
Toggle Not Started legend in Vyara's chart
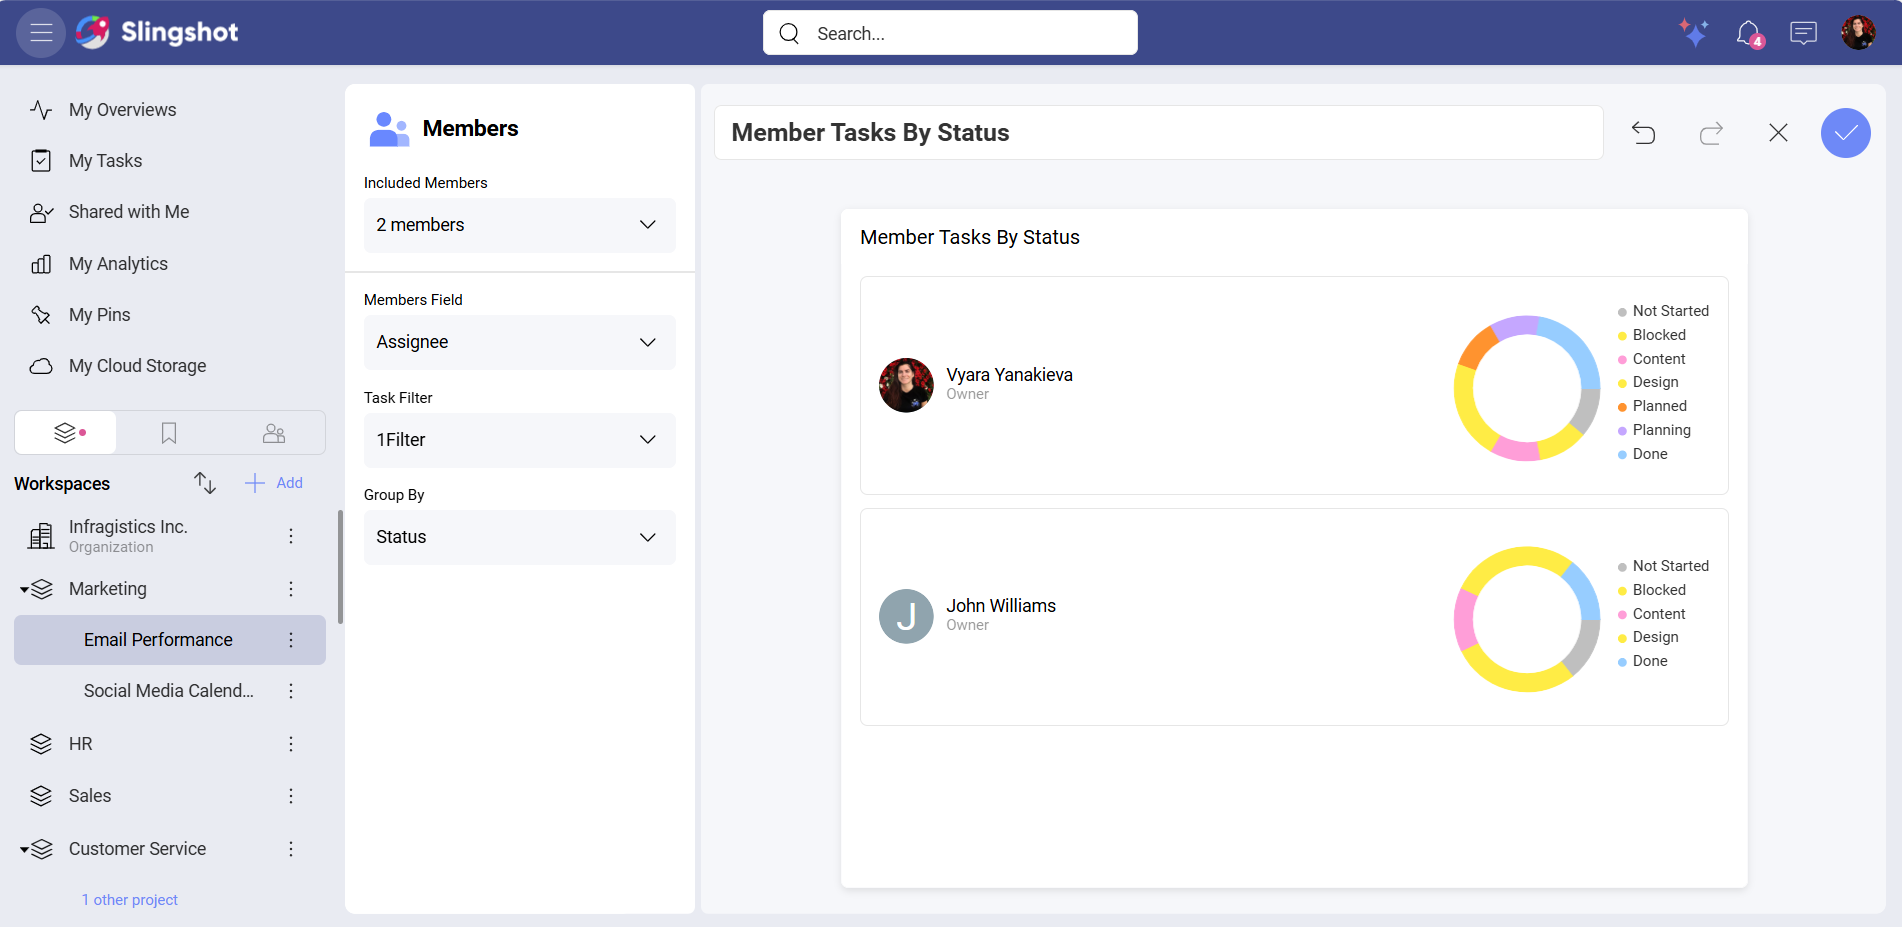coord(1669,311)
